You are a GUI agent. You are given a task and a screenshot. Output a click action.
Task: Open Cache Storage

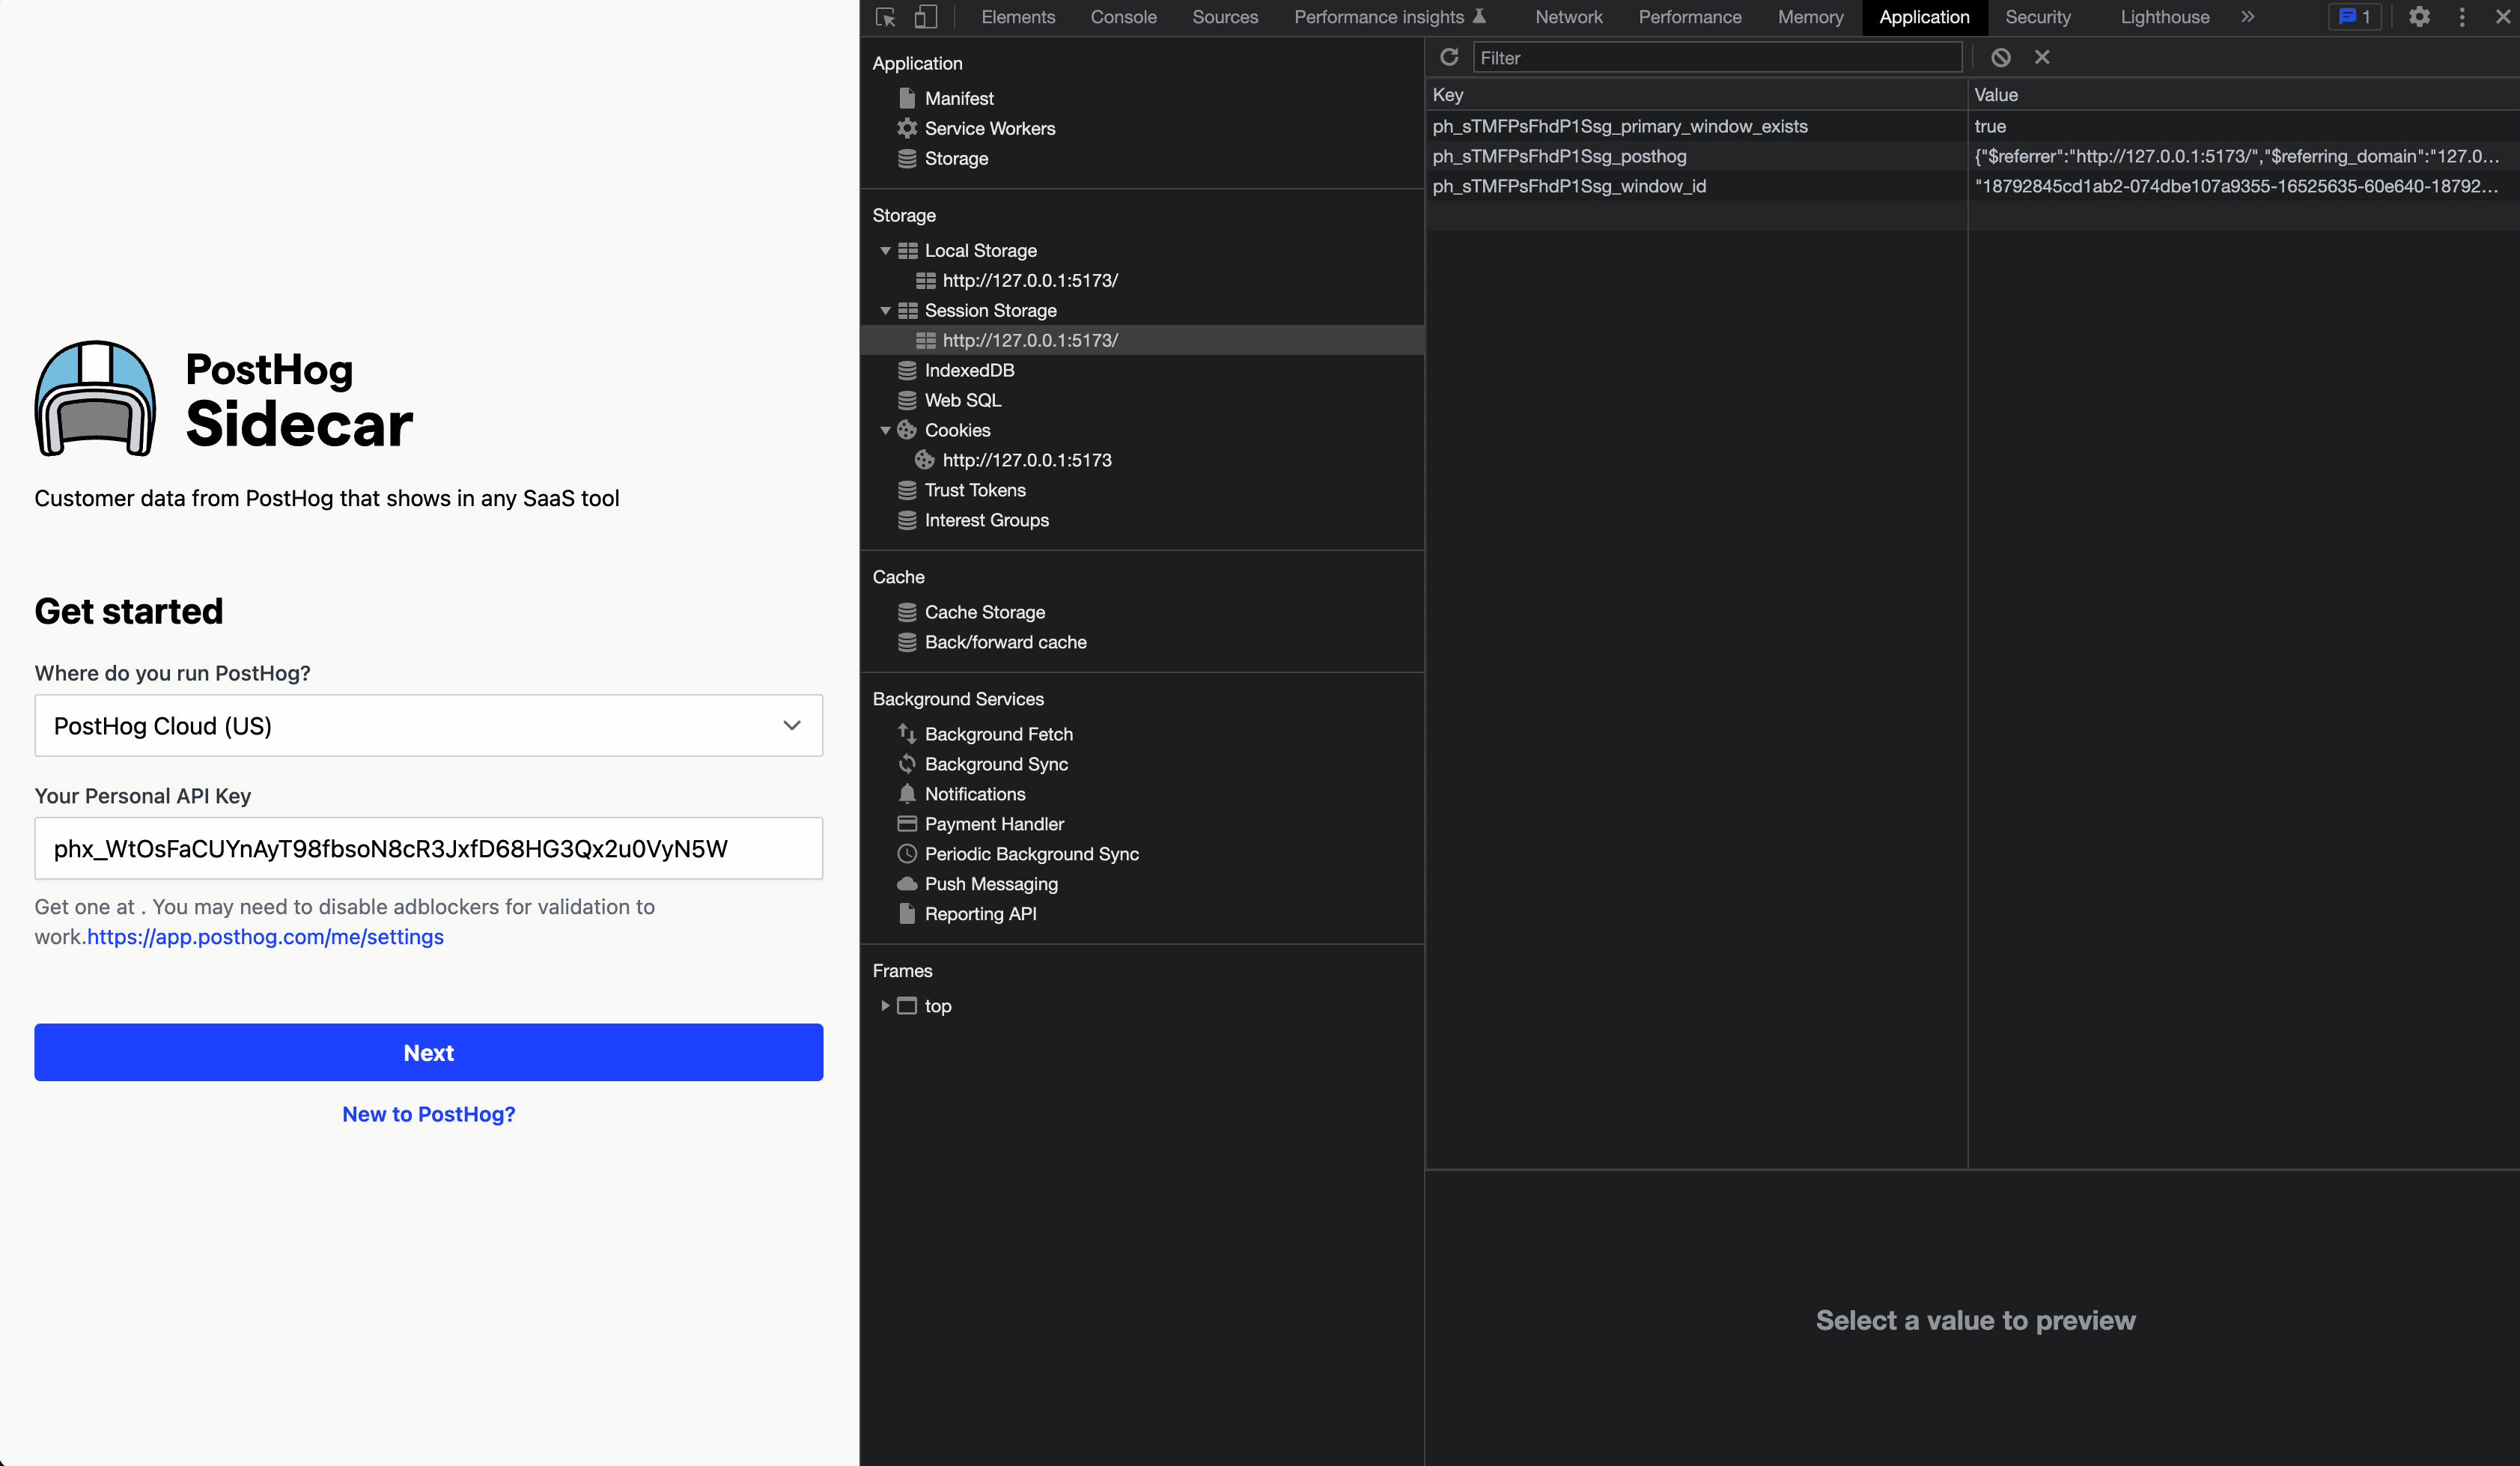[x=984, y=611]
